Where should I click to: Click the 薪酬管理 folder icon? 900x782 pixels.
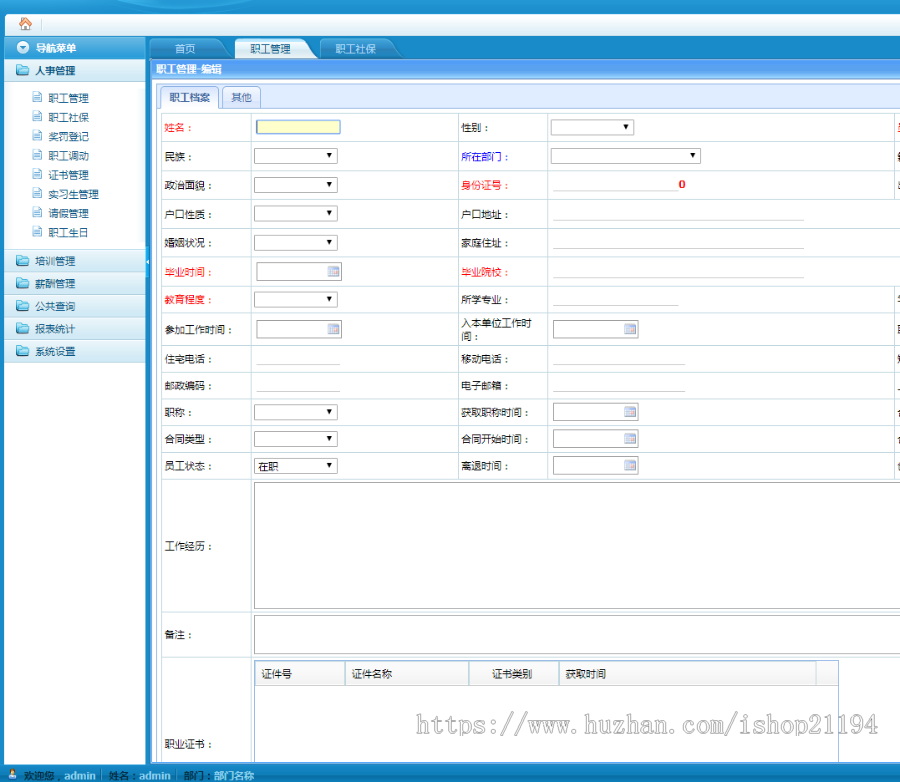click(x=22, y=283)
